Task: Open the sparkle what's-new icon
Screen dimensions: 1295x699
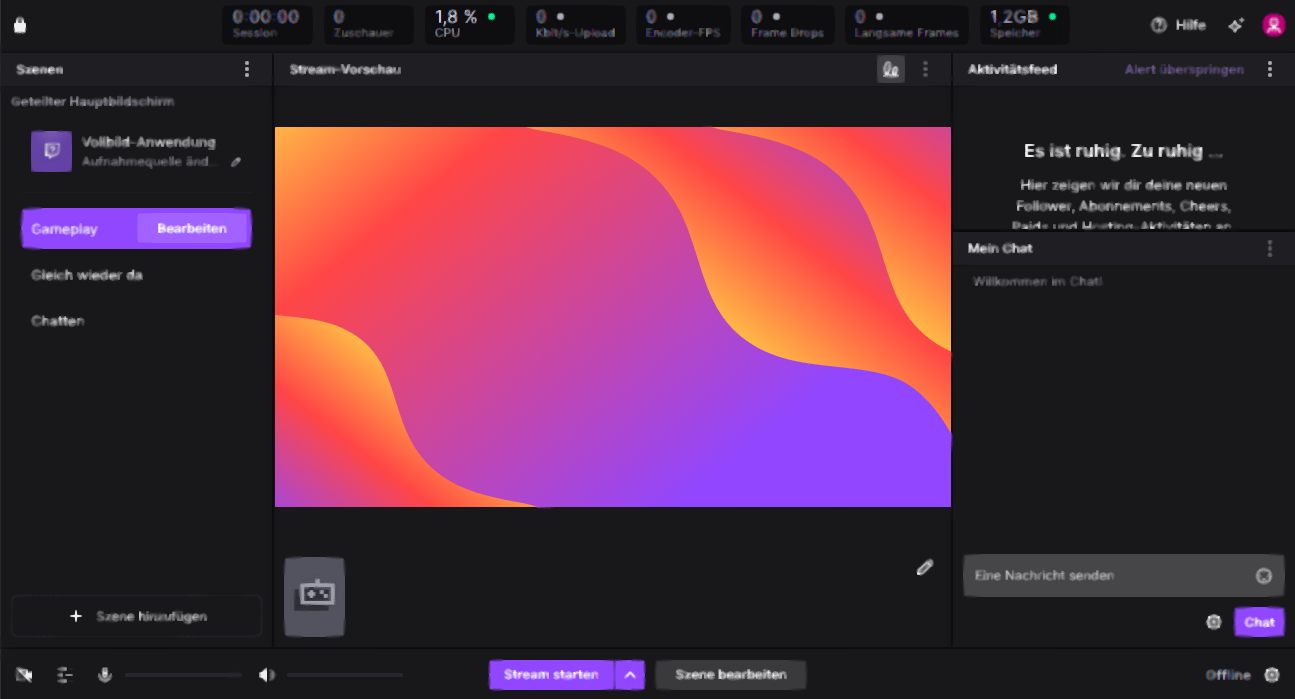Action: click(x=1236, y=26)
